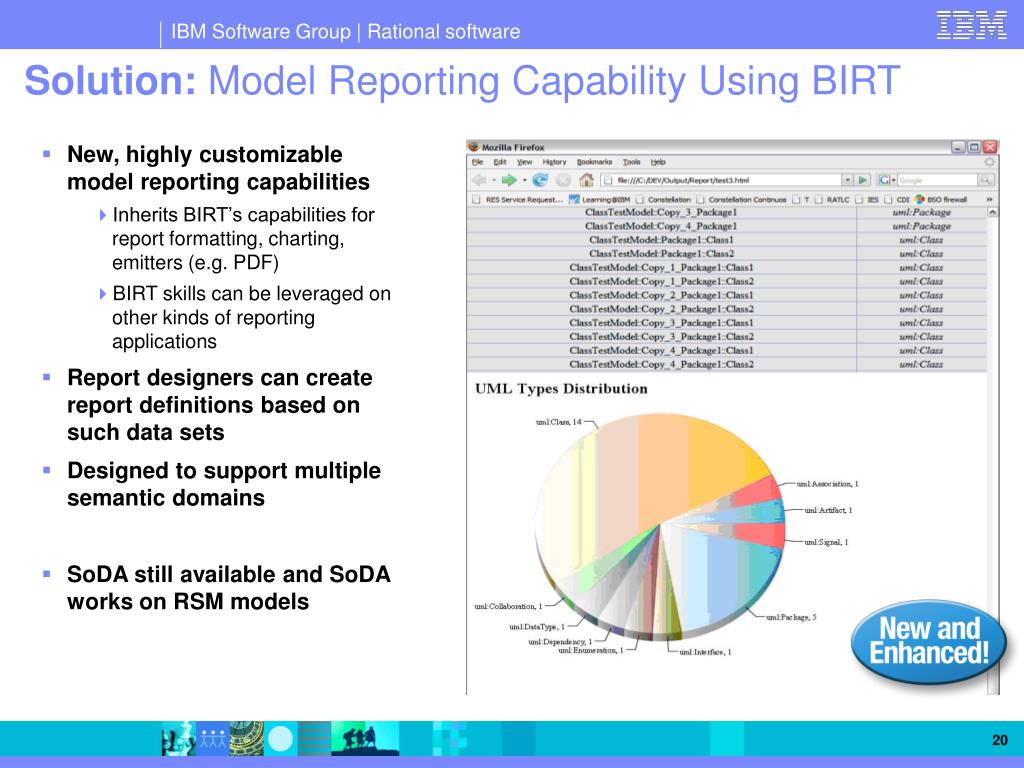The image size is (1024, 768).
Task: Reload the page with the blue Reload icon
Action: tap(540, 180)
